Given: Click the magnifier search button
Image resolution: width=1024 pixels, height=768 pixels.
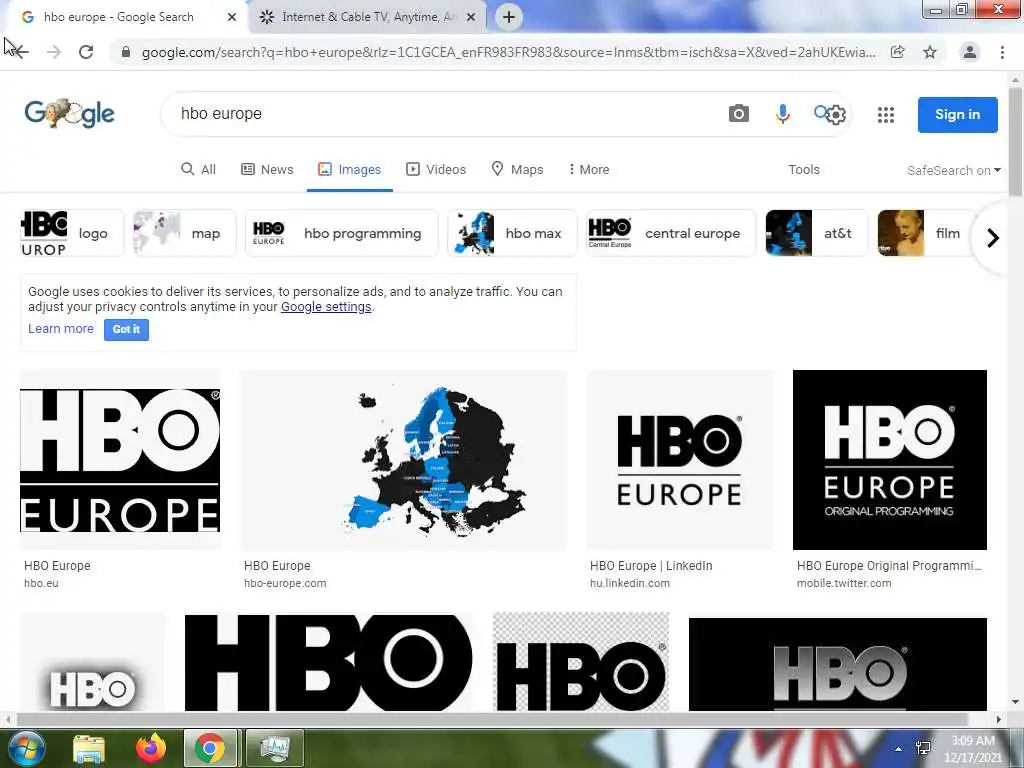Looking at the screenshot, I should pyautogui.click(x=820, y=112).
